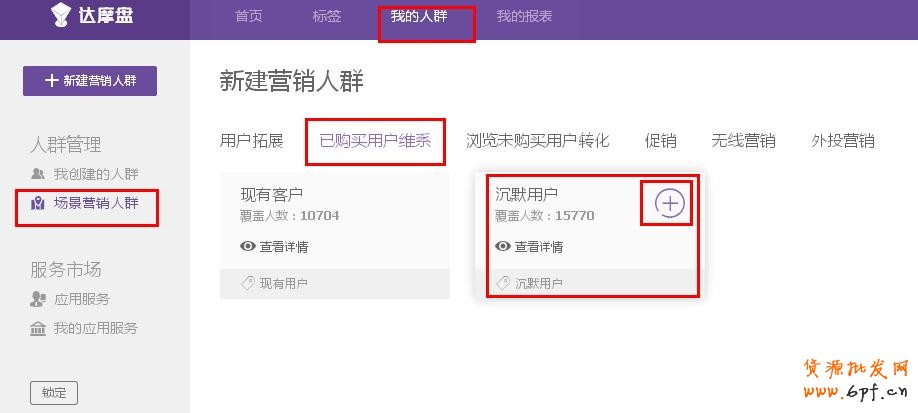Click the 锁定 button

[54, 392]
